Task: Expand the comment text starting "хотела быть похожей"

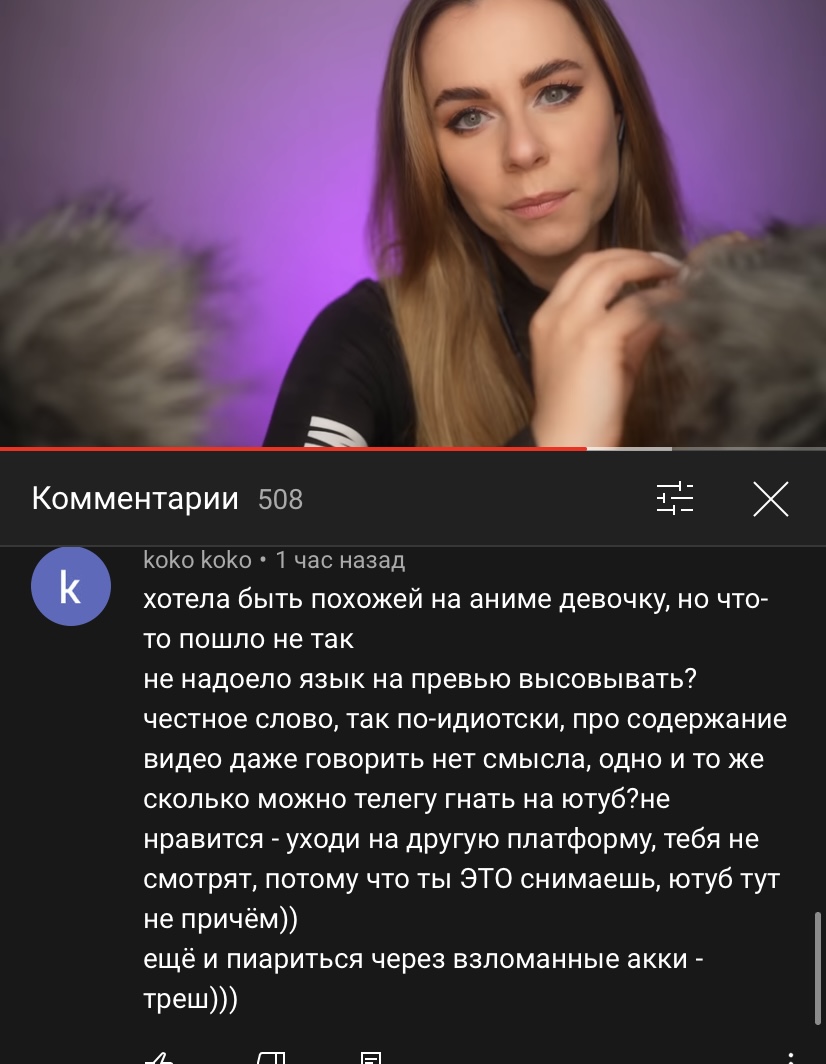Action: (464, 799)
